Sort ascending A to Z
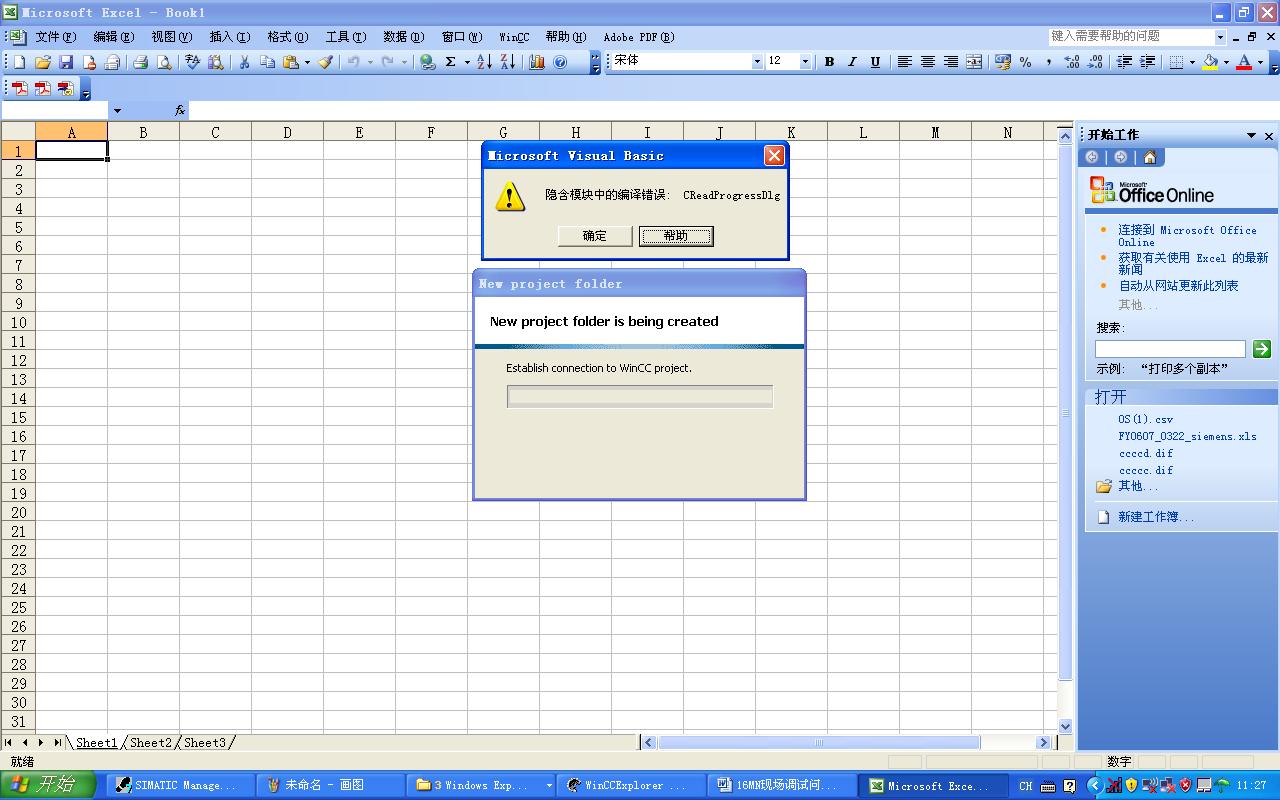Viewport: 1280px width, 800px height. 484,62
